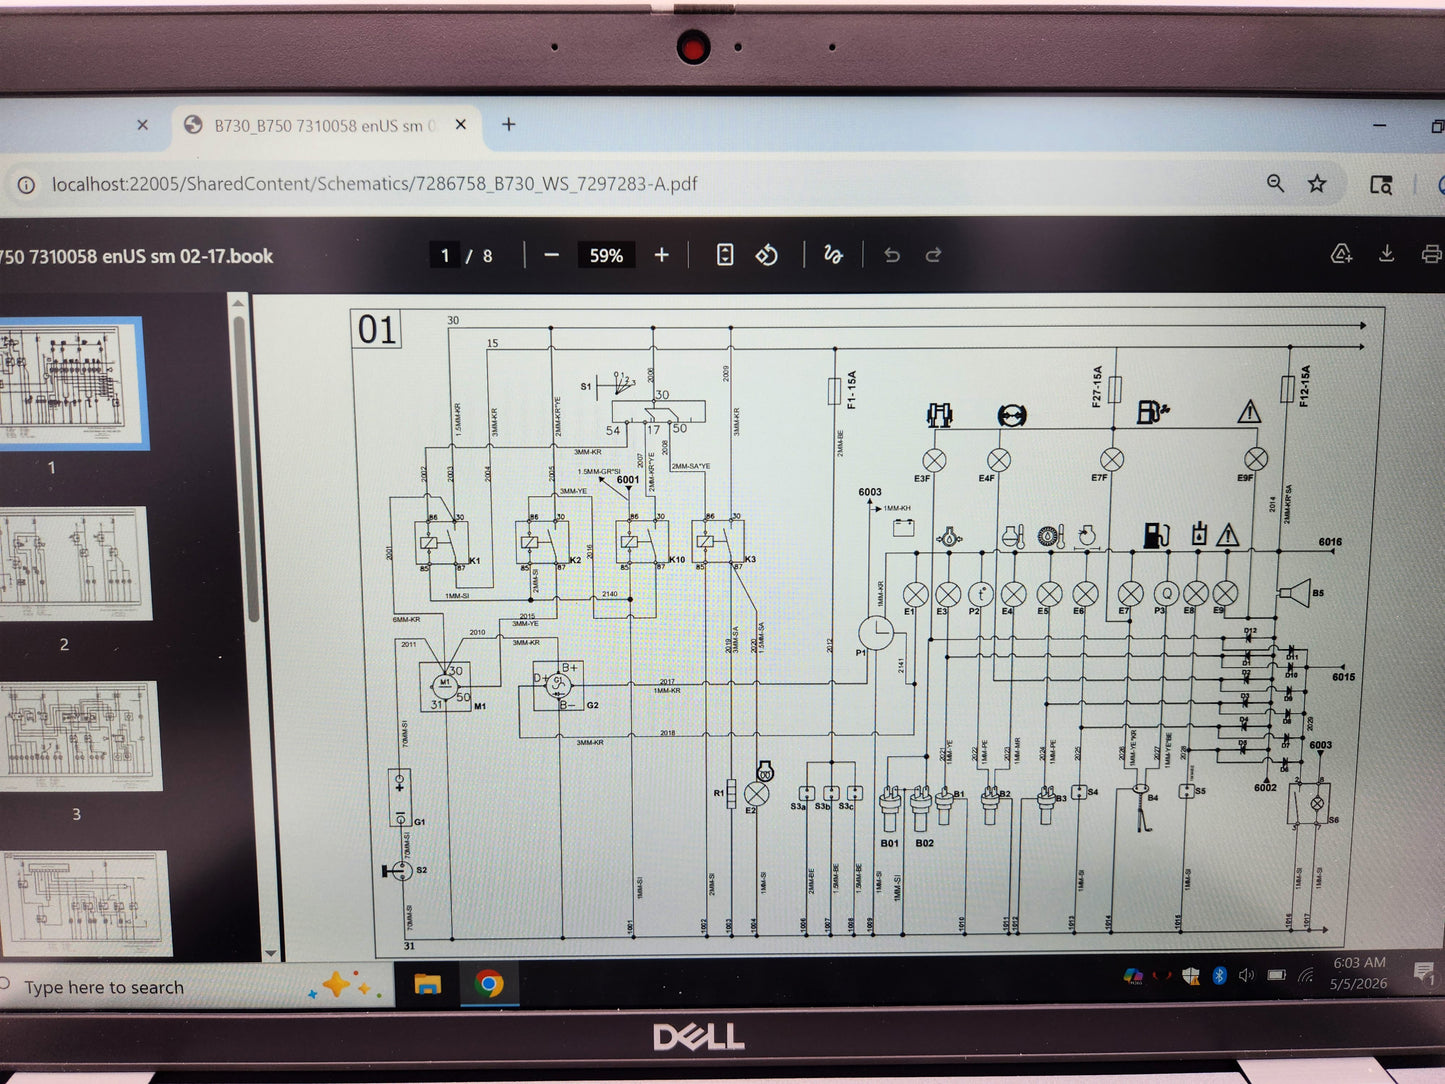Select the B730_B750 7310058 enUS sm tab
Viewport: 1445px width, 1084px height.
pos(325,126)
